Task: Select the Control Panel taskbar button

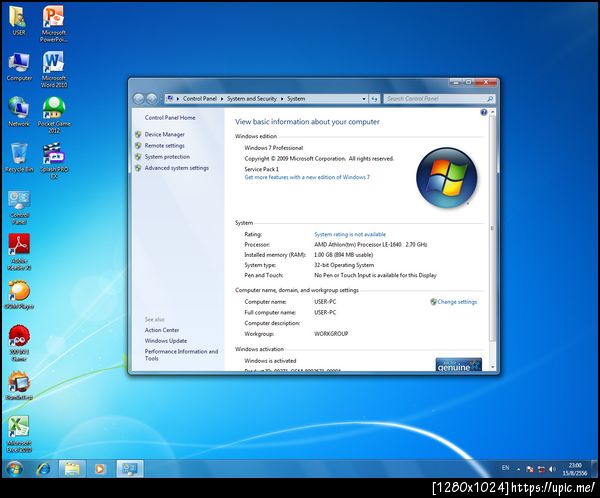Action: (130, 469)
